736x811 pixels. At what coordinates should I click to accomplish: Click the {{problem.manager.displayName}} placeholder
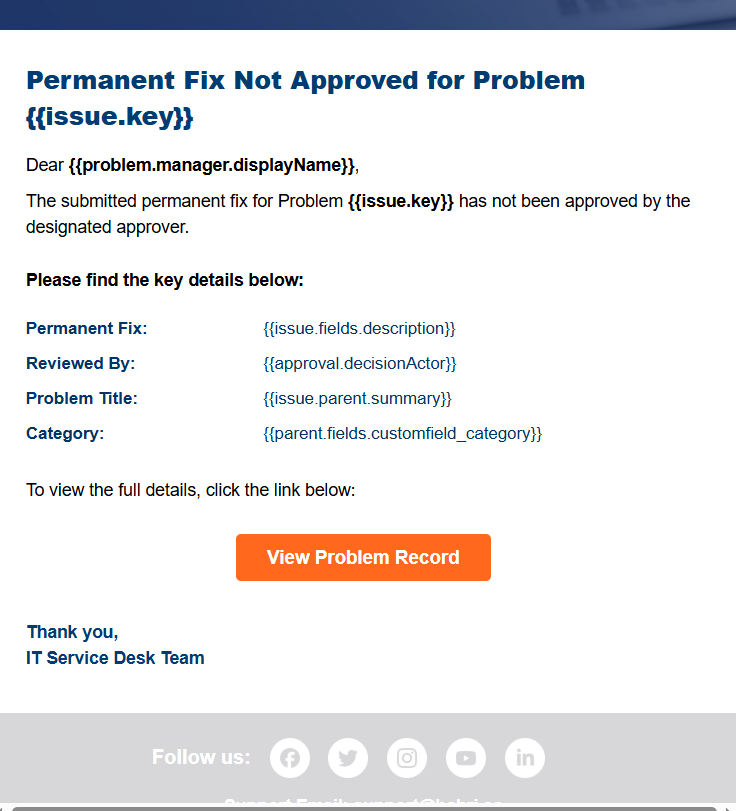(212, 165)
